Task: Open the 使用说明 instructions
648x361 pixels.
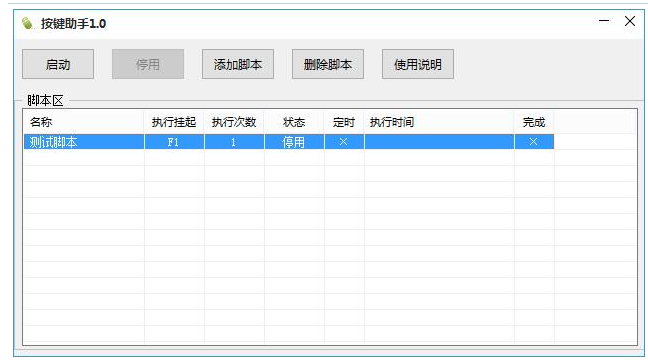Action: coord(418,64)
